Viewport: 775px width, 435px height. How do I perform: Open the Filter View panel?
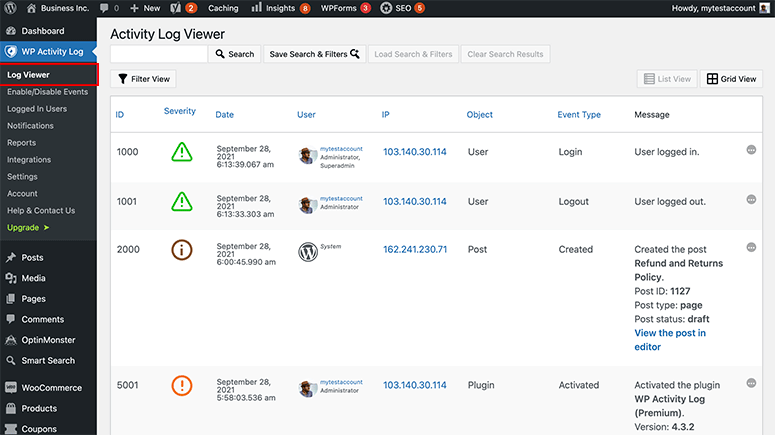[144, 79]
